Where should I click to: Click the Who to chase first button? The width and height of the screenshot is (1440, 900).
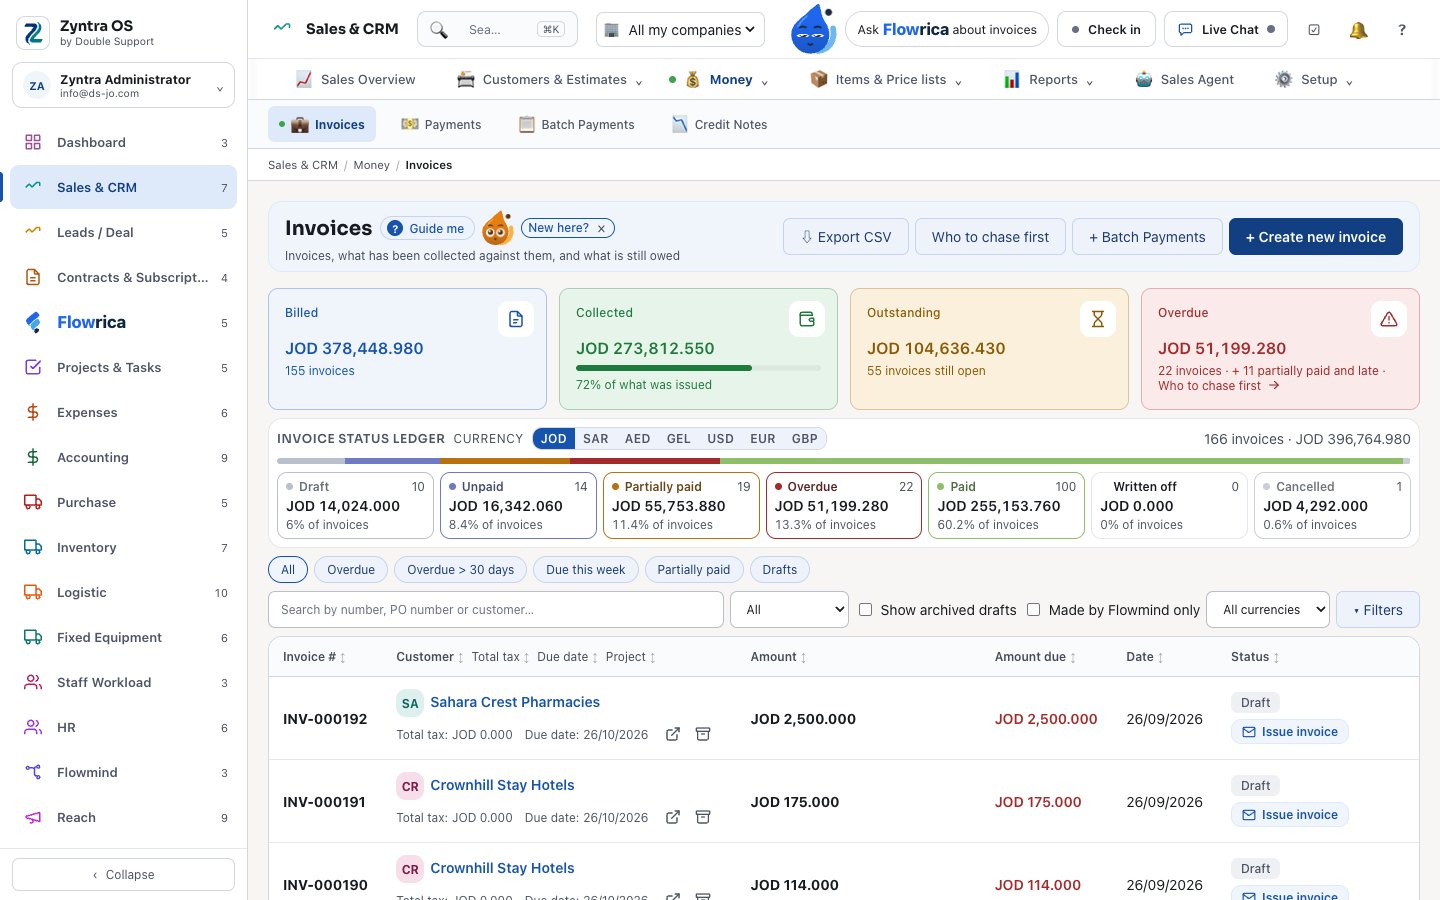pos(990,237)
